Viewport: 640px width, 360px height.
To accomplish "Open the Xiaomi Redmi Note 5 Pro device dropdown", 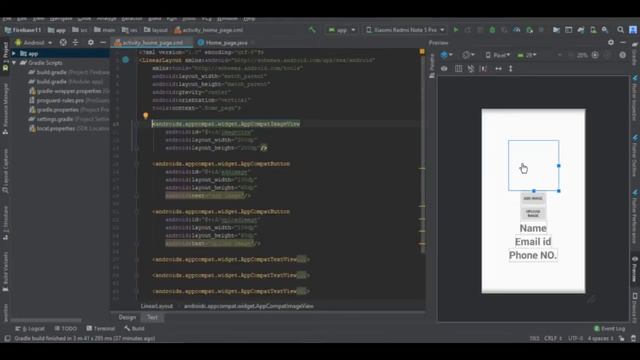I will pos(405,30).
